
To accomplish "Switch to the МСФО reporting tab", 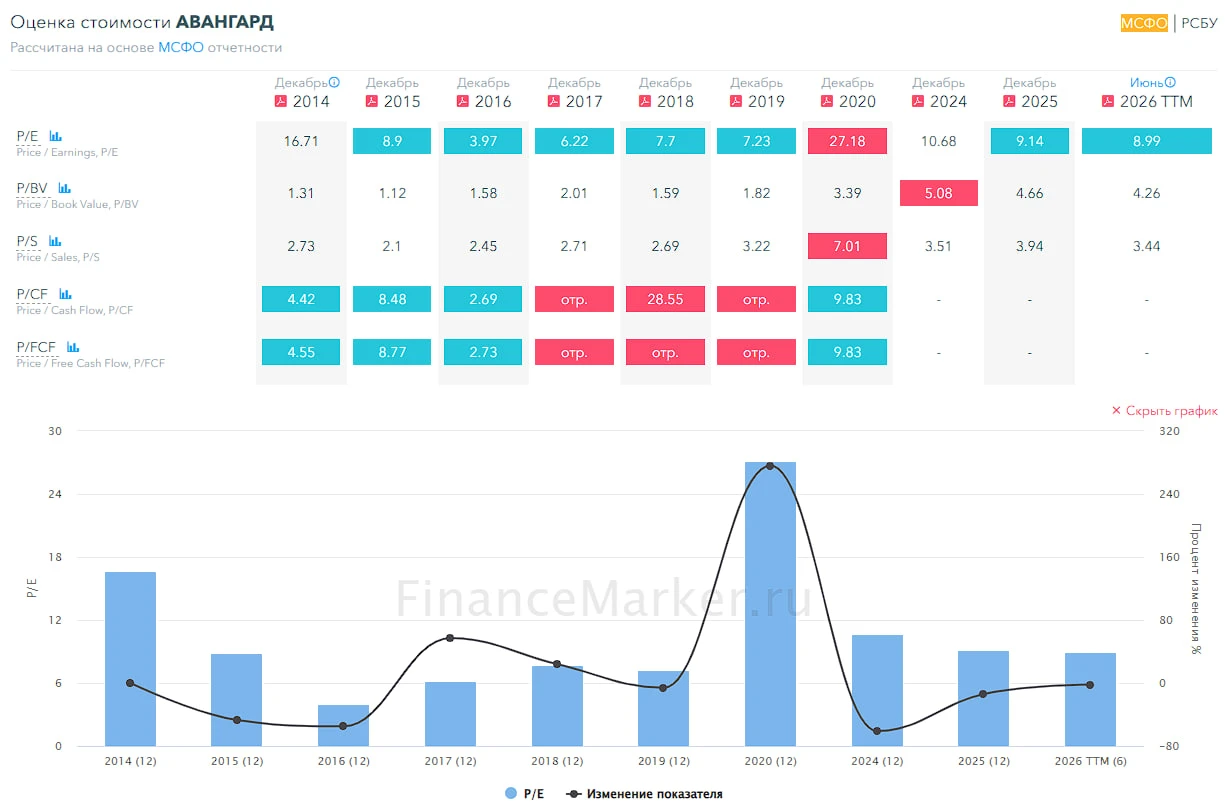I will pyautogui.click(x=1144, y=23).
